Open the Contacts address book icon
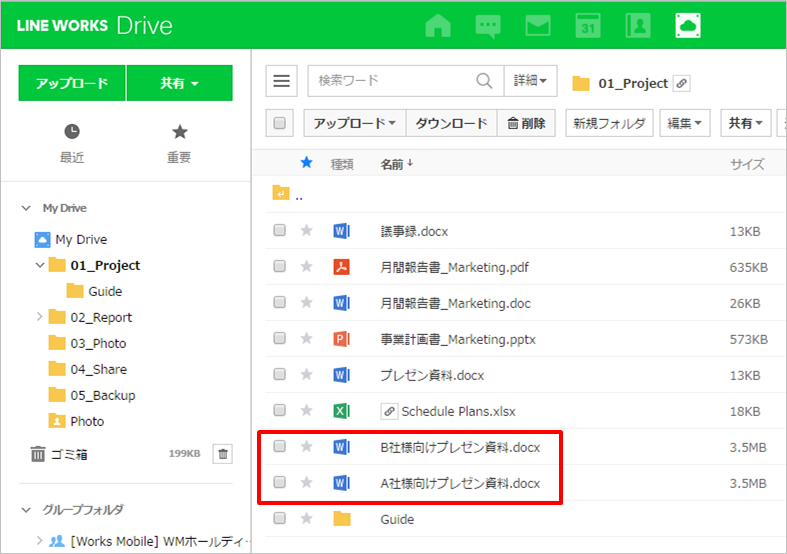 click(638, 25)
